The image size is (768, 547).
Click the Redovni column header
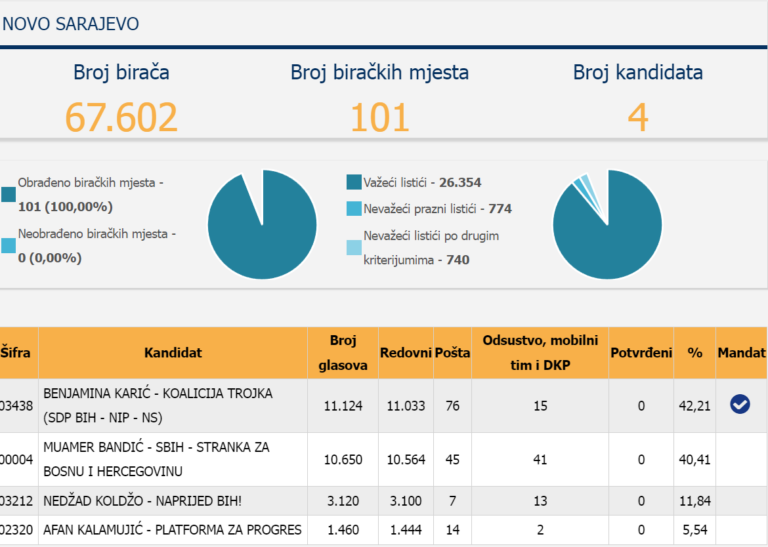point(406,353)
